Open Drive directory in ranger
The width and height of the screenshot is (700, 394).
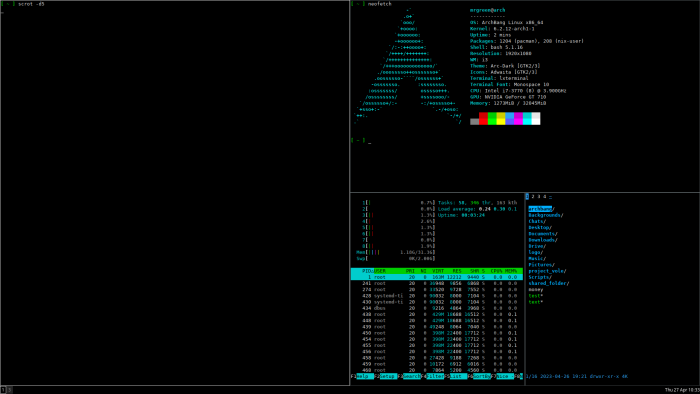tap(537, 246)
